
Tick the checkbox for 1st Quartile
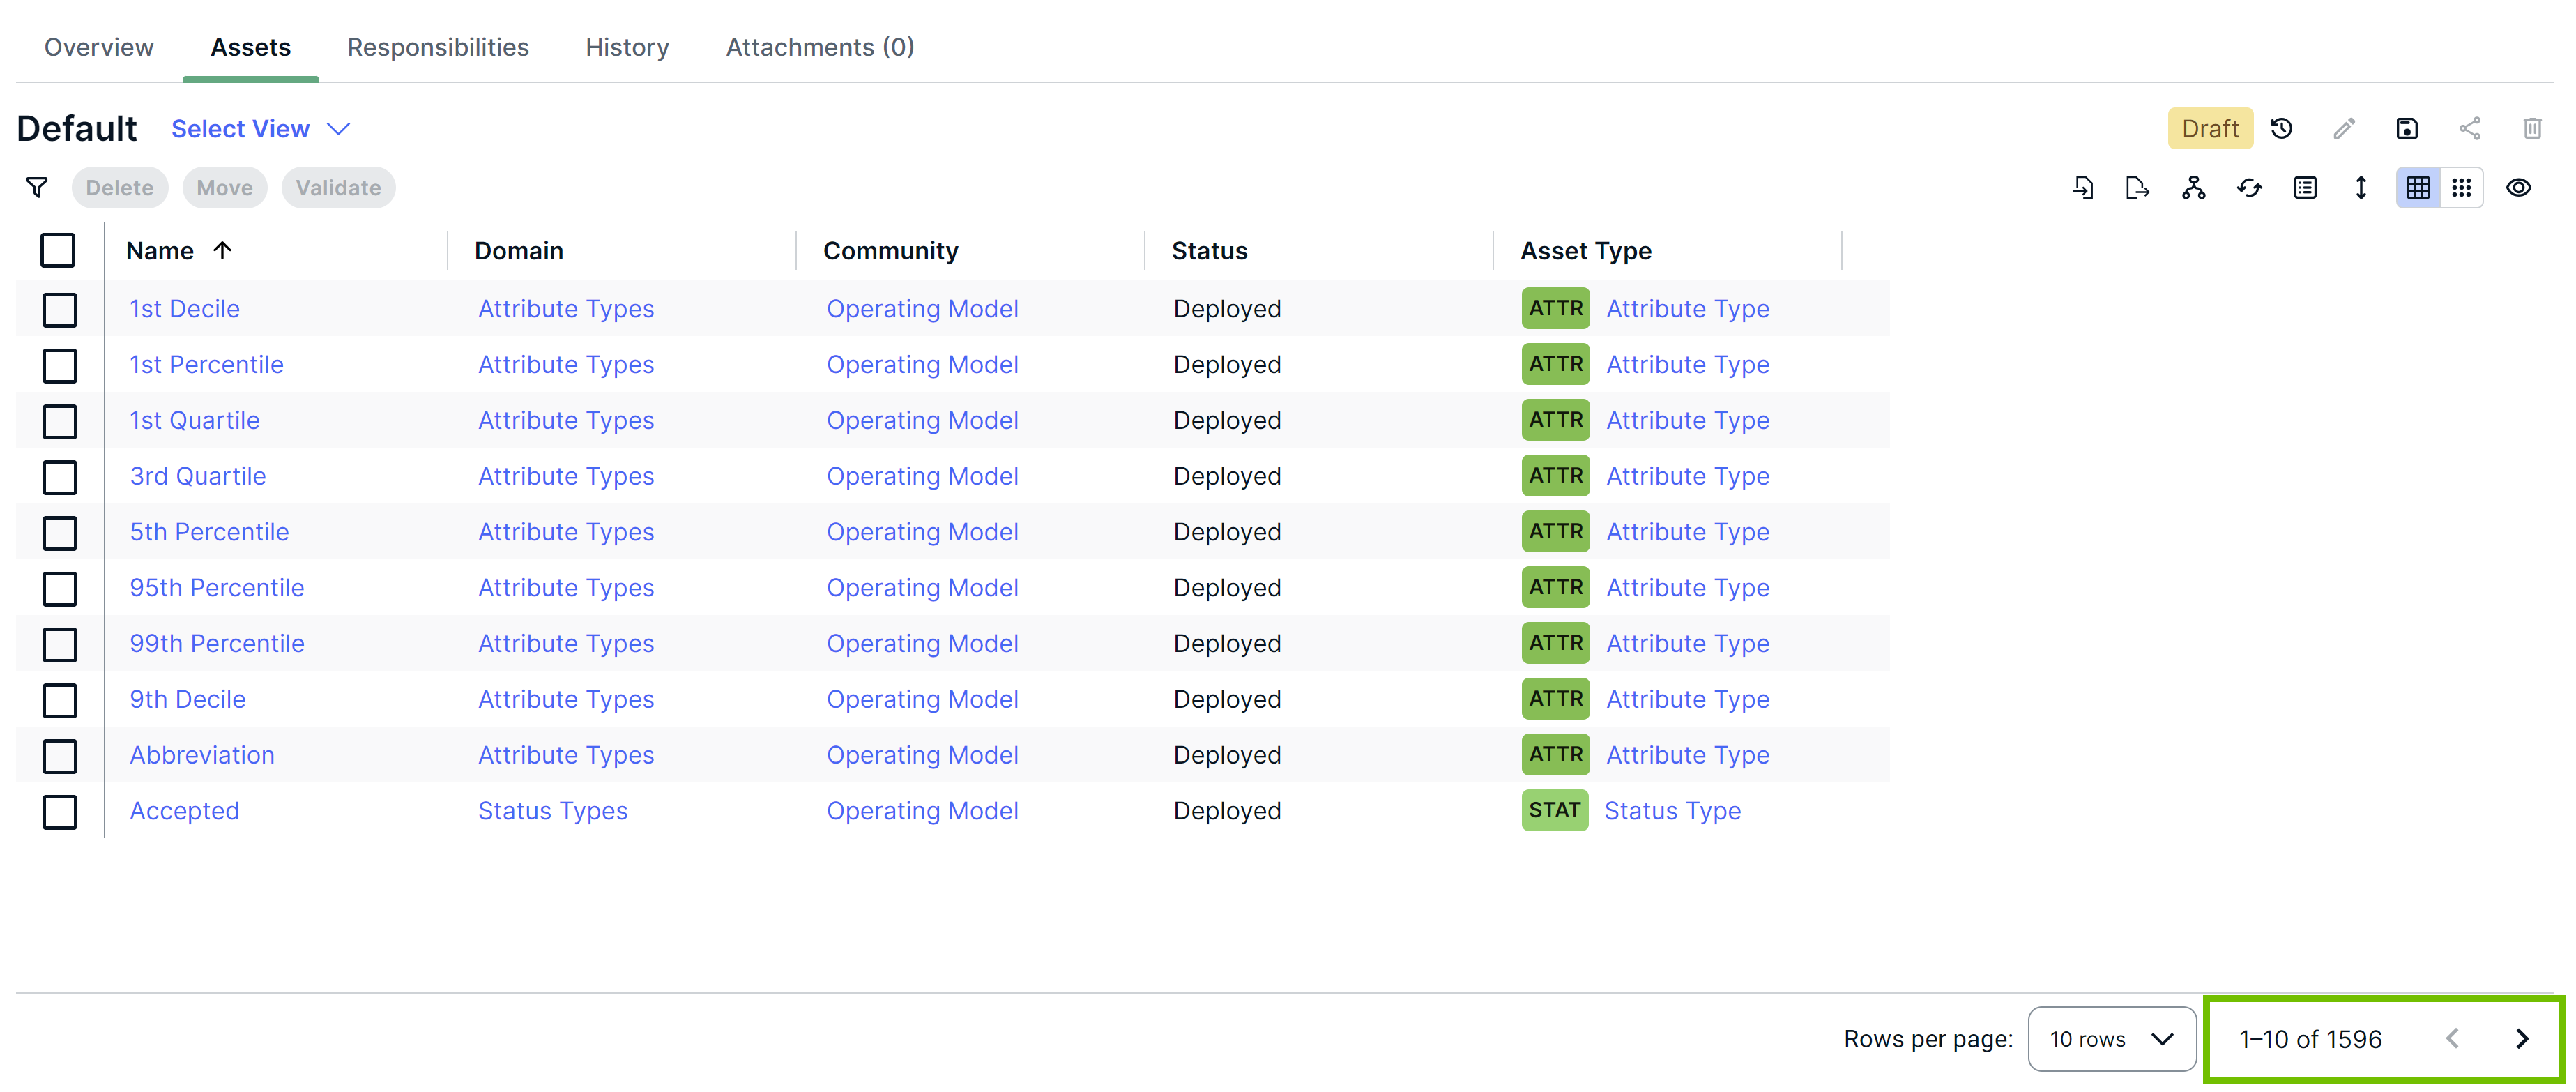pyautogui.click(x=60, y=421)
